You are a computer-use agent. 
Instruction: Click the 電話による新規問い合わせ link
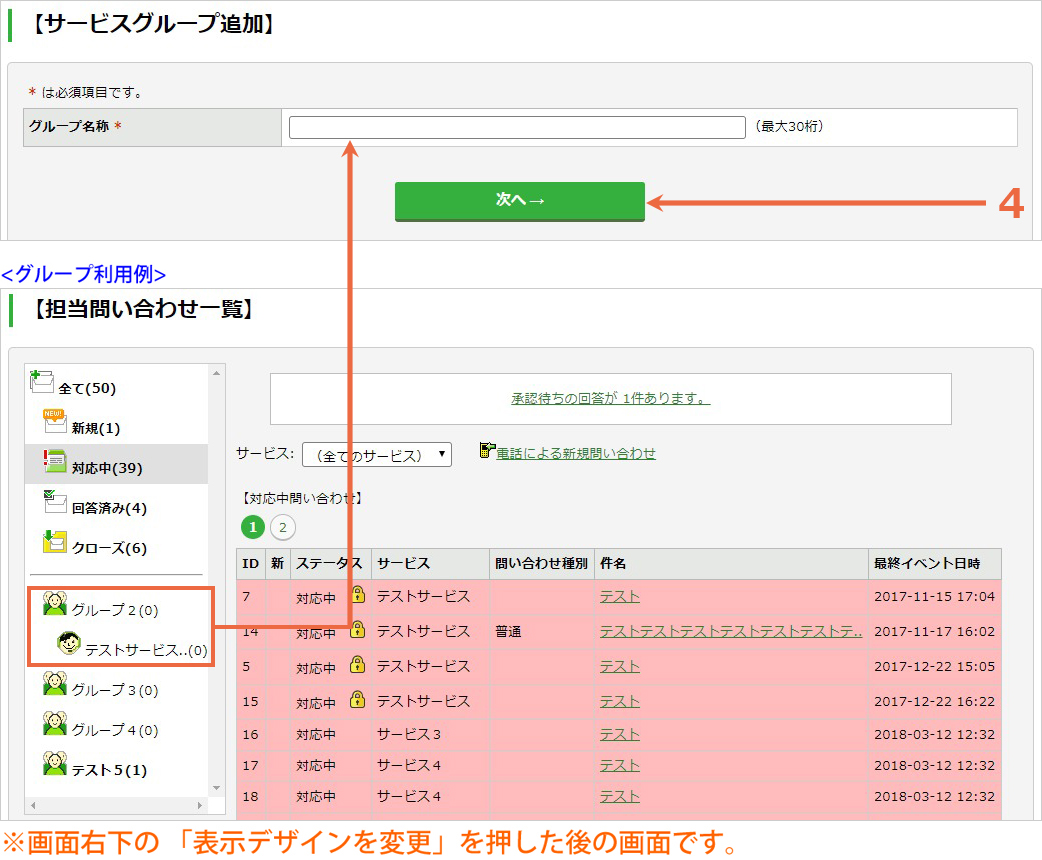[576, 453]
